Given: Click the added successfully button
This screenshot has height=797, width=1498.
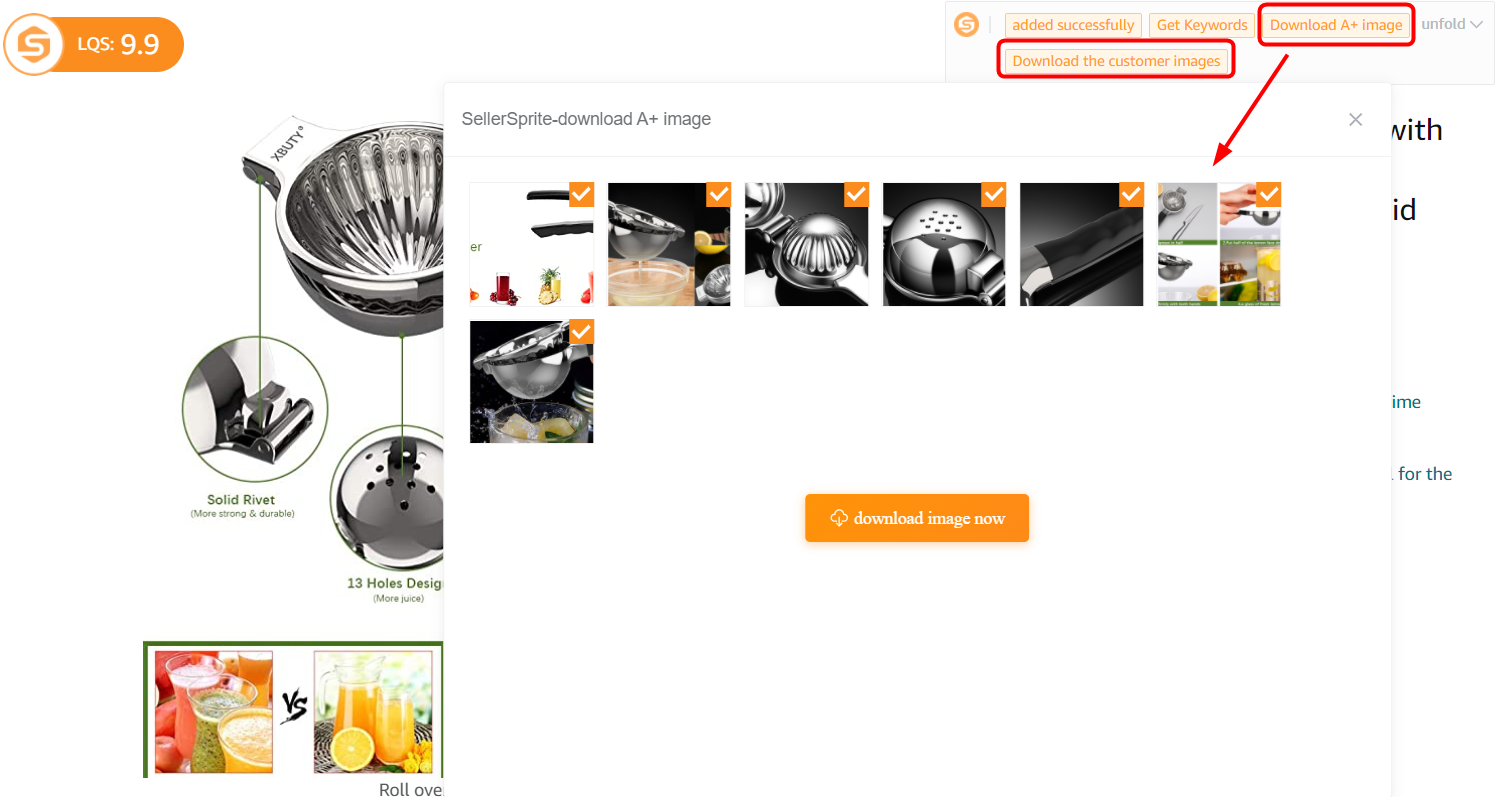Looking at the screenshot, I should click(1073, 25).
